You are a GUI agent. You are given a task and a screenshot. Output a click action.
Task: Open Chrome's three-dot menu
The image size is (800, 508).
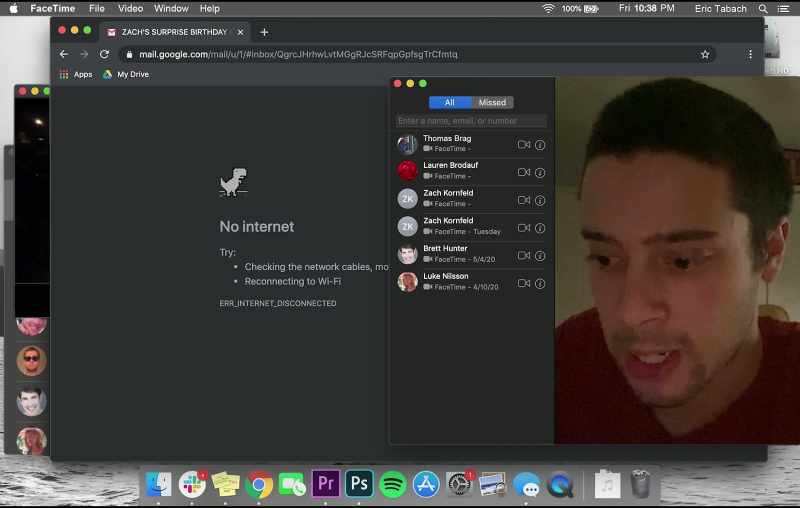pos(750,54)
